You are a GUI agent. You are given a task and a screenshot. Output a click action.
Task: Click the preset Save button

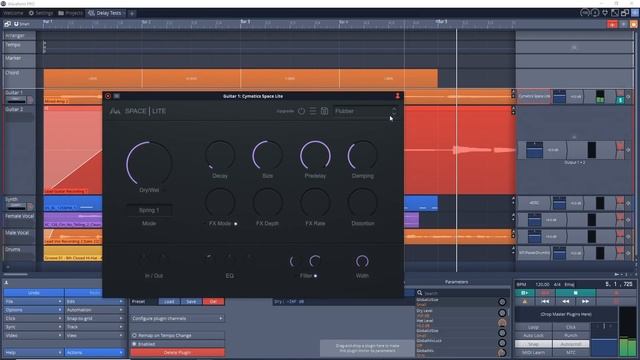coord(191,302)
